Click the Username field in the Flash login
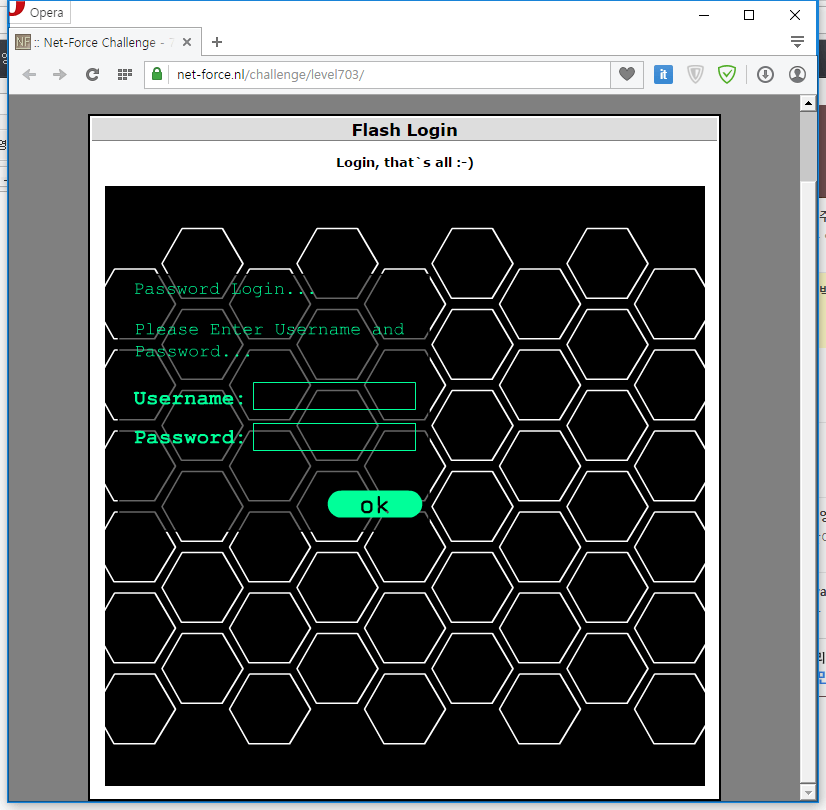Screen dimensions: 826x810 coord(335,396)
